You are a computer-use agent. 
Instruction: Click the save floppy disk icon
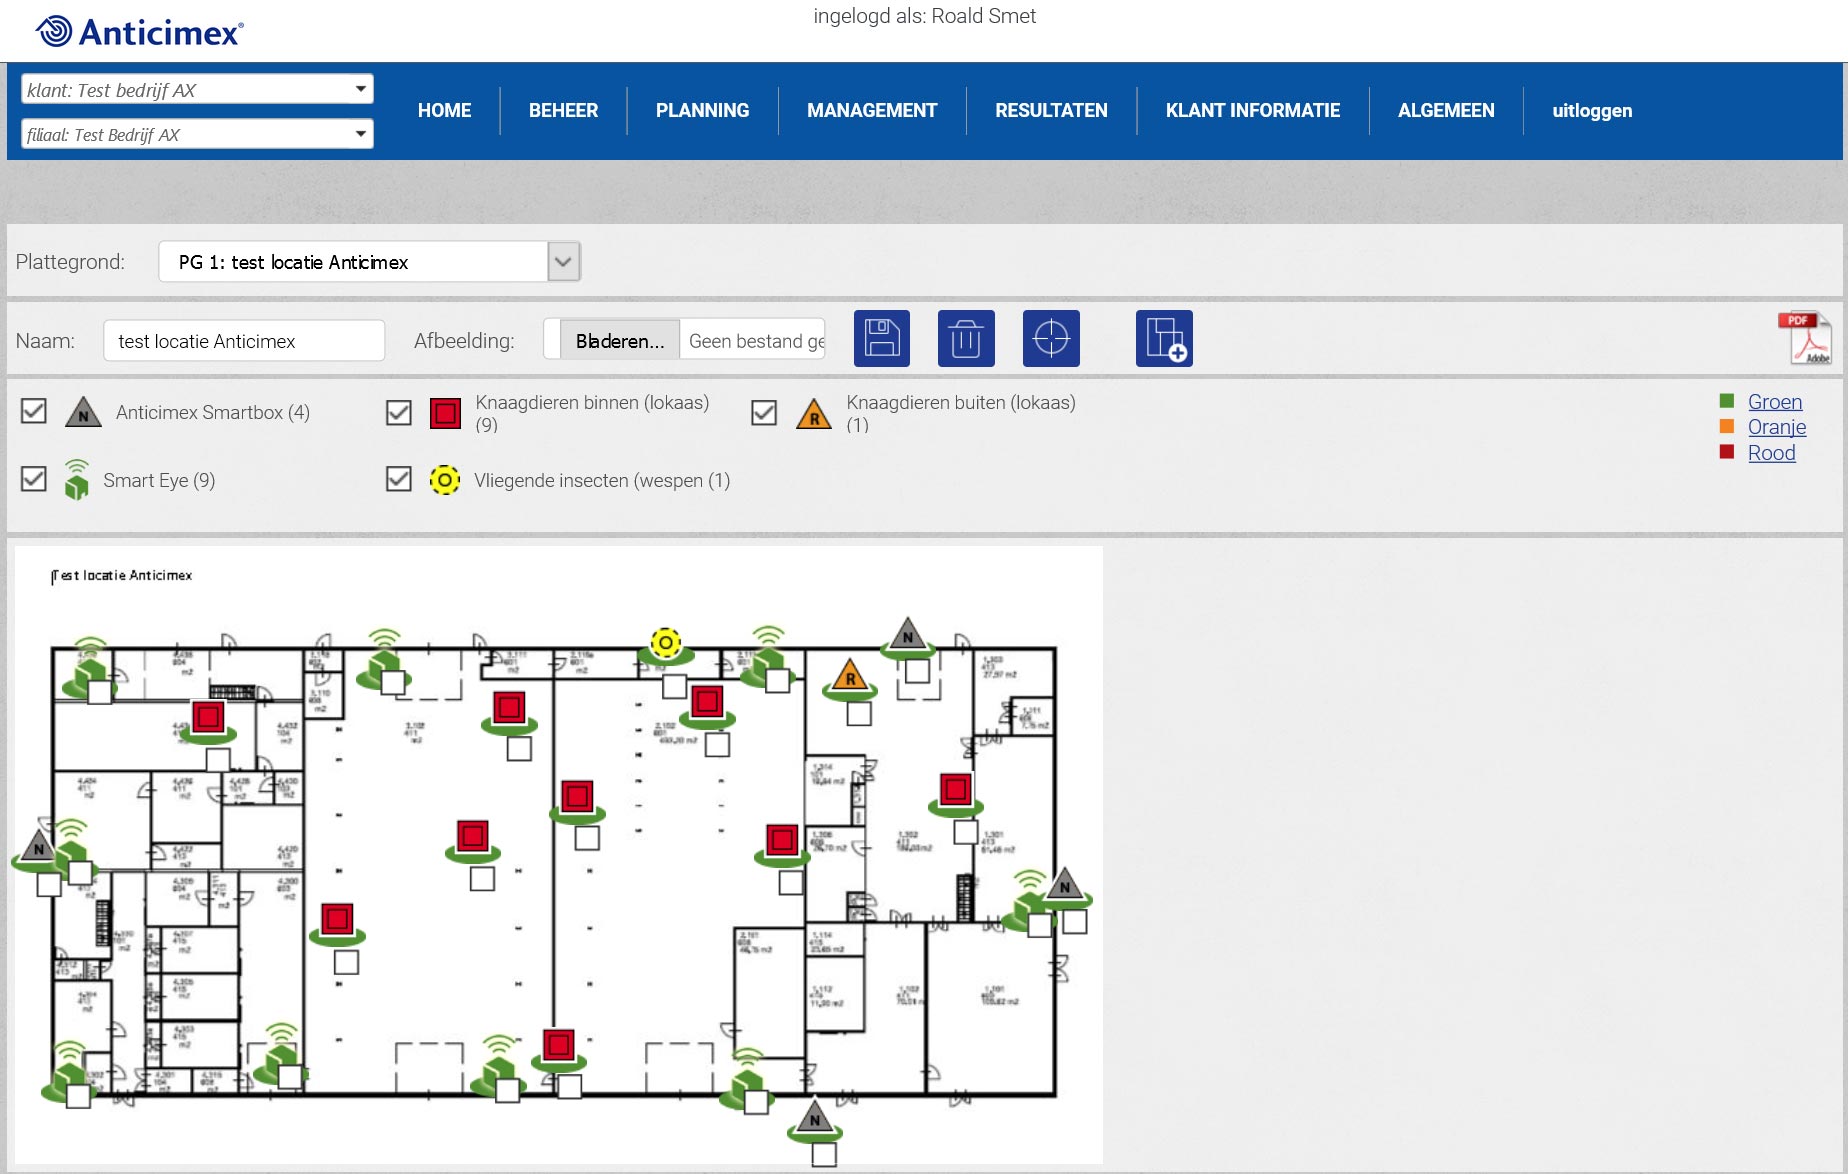pos(881,338)
